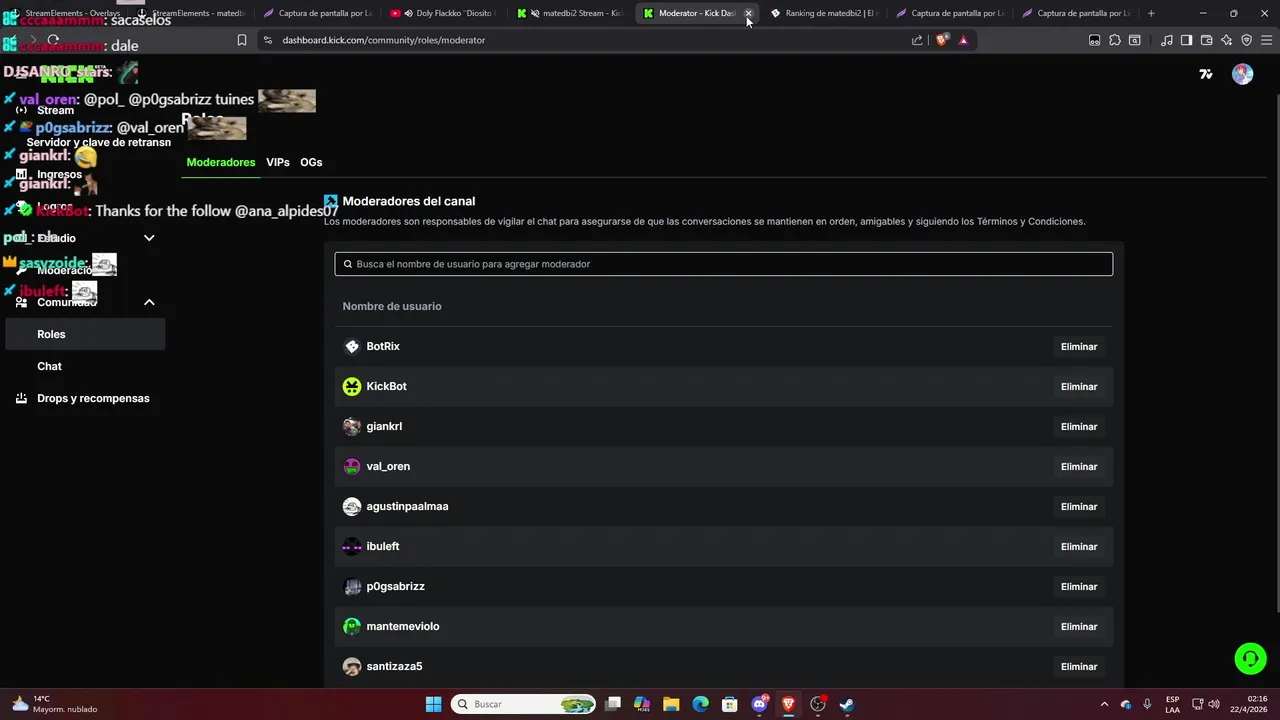1280x720 pixels.
Task: Open the weather widget showing 14°C
Action: (x=55, y=704)
